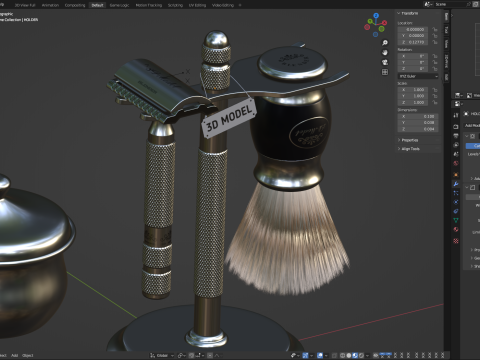The height and width of the screenshot is (360, 480).
Task: Open the Render properties tab icon
Action: tap(456, 127)
